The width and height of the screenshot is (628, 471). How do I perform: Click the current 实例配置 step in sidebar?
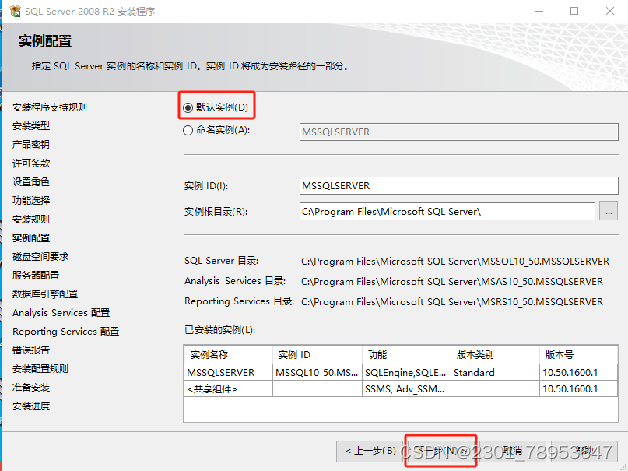[x=31, y=238]
